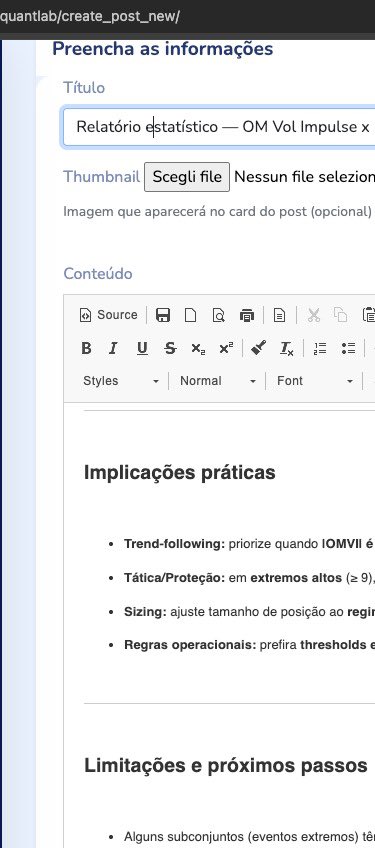Click the New Page icon
This screenshot has width=375, height=848.
point(190,315)
